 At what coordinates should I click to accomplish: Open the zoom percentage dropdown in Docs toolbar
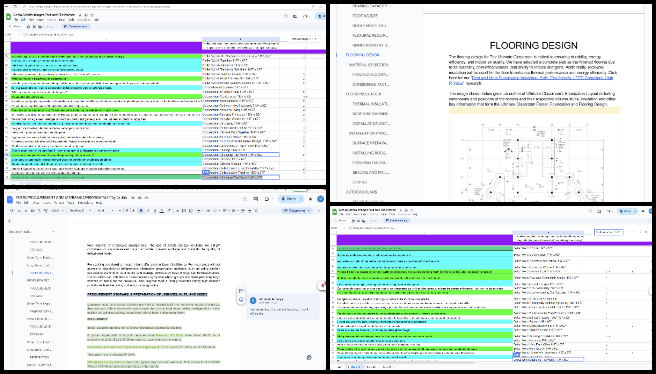coord(57,210)
